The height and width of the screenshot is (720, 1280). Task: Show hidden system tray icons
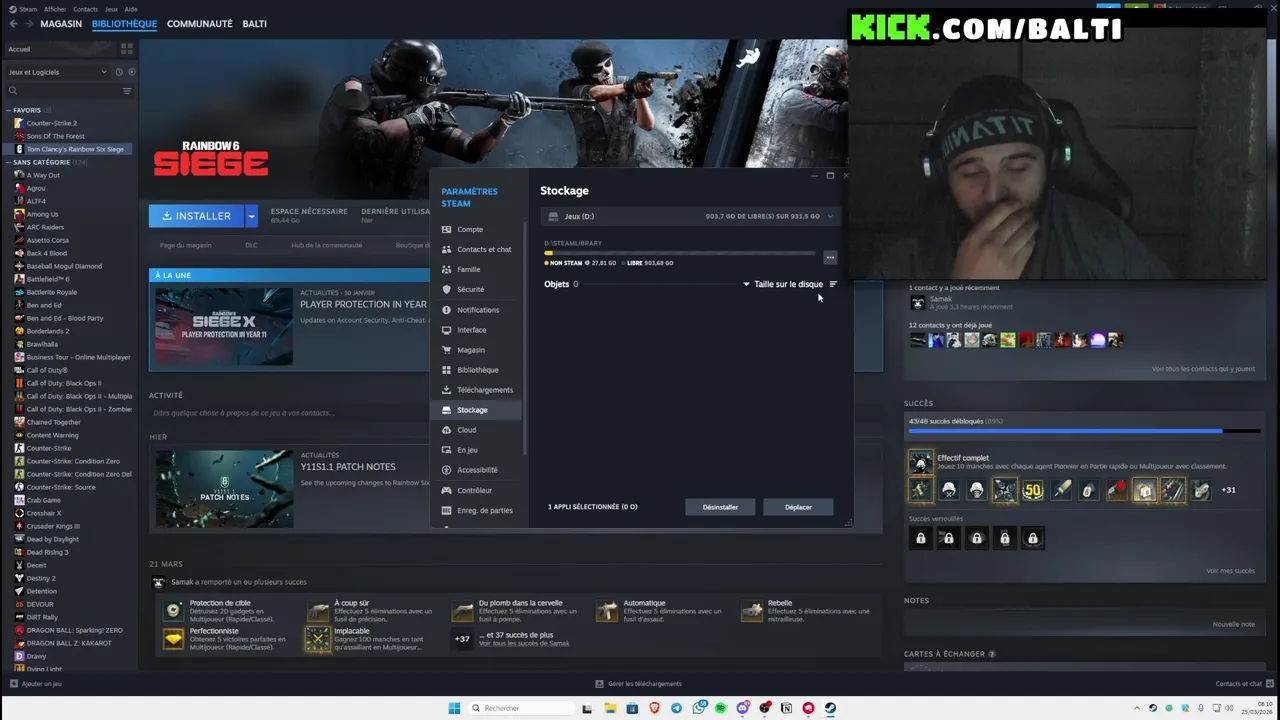coord(1138,708)
